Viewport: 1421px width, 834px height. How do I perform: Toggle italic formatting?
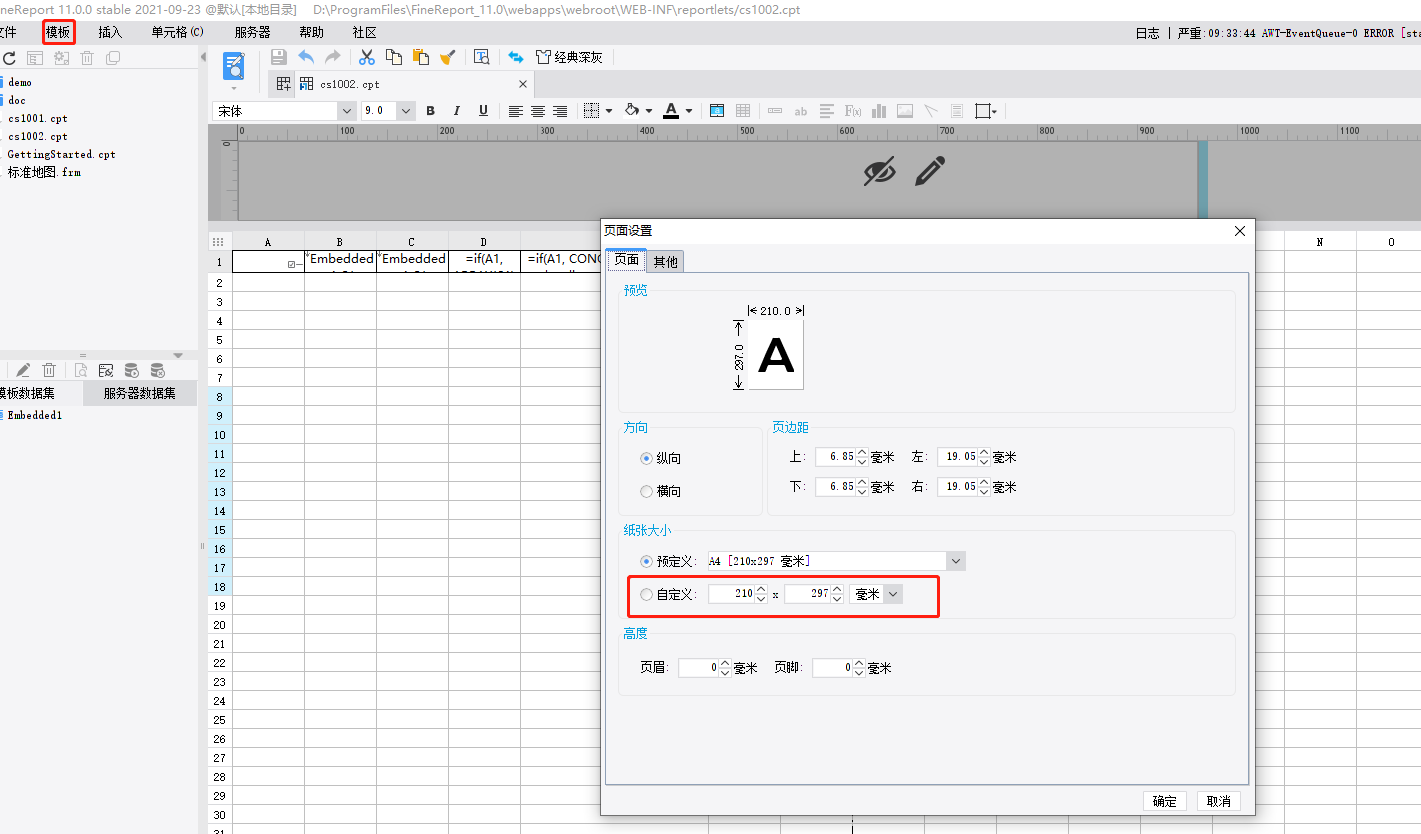tap(457, 111)
